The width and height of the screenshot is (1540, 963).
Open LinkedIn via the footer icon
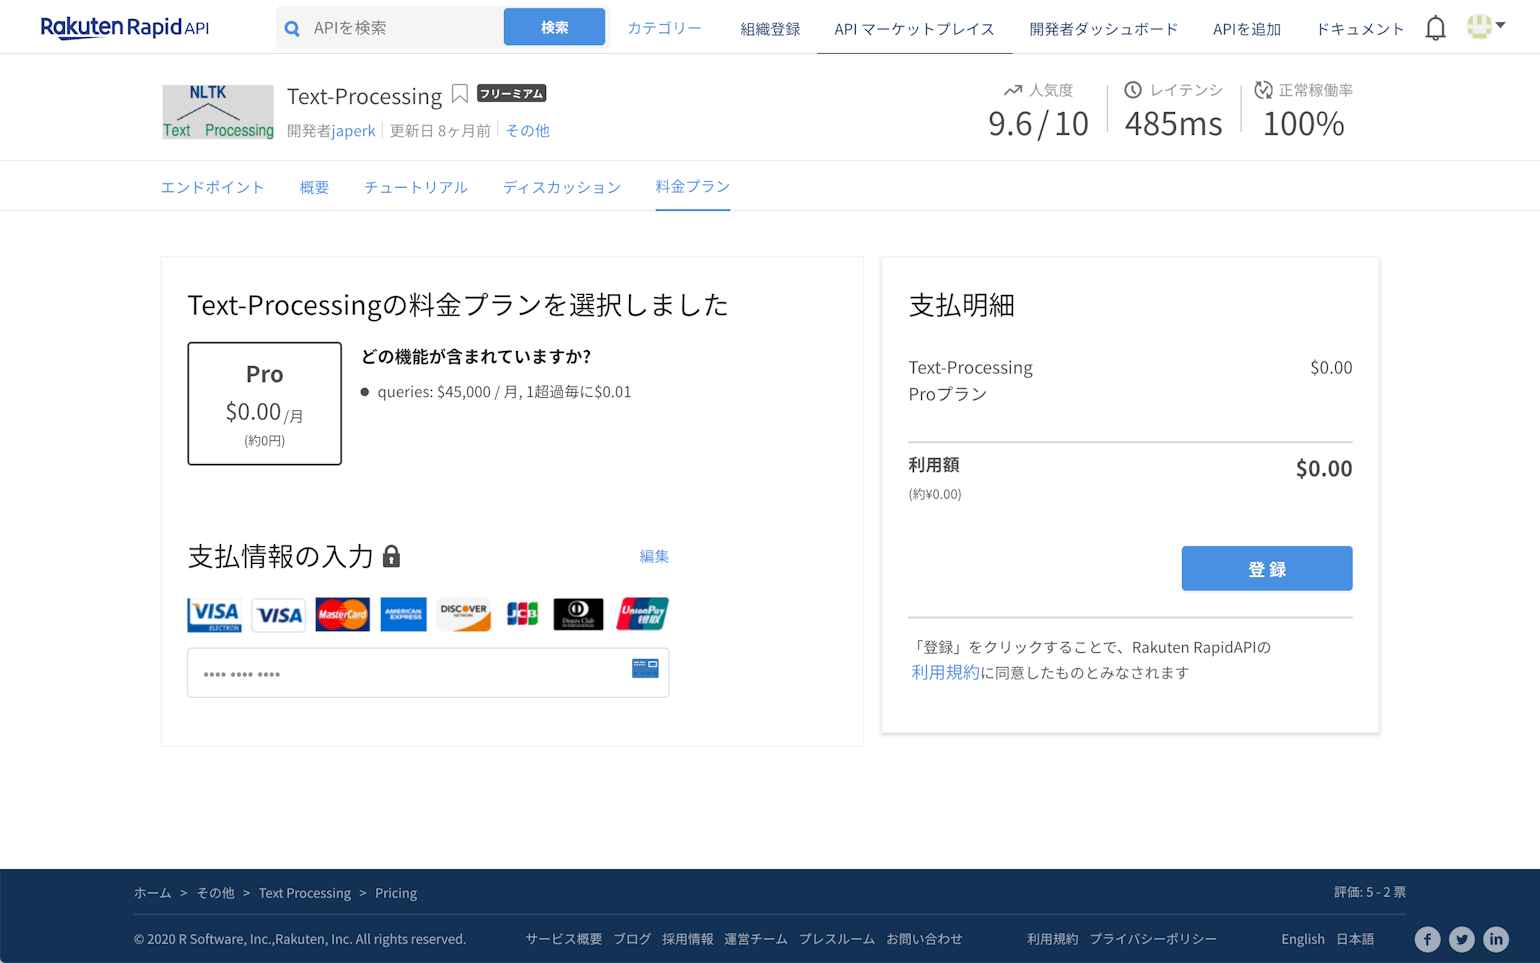coord(1496,939)
